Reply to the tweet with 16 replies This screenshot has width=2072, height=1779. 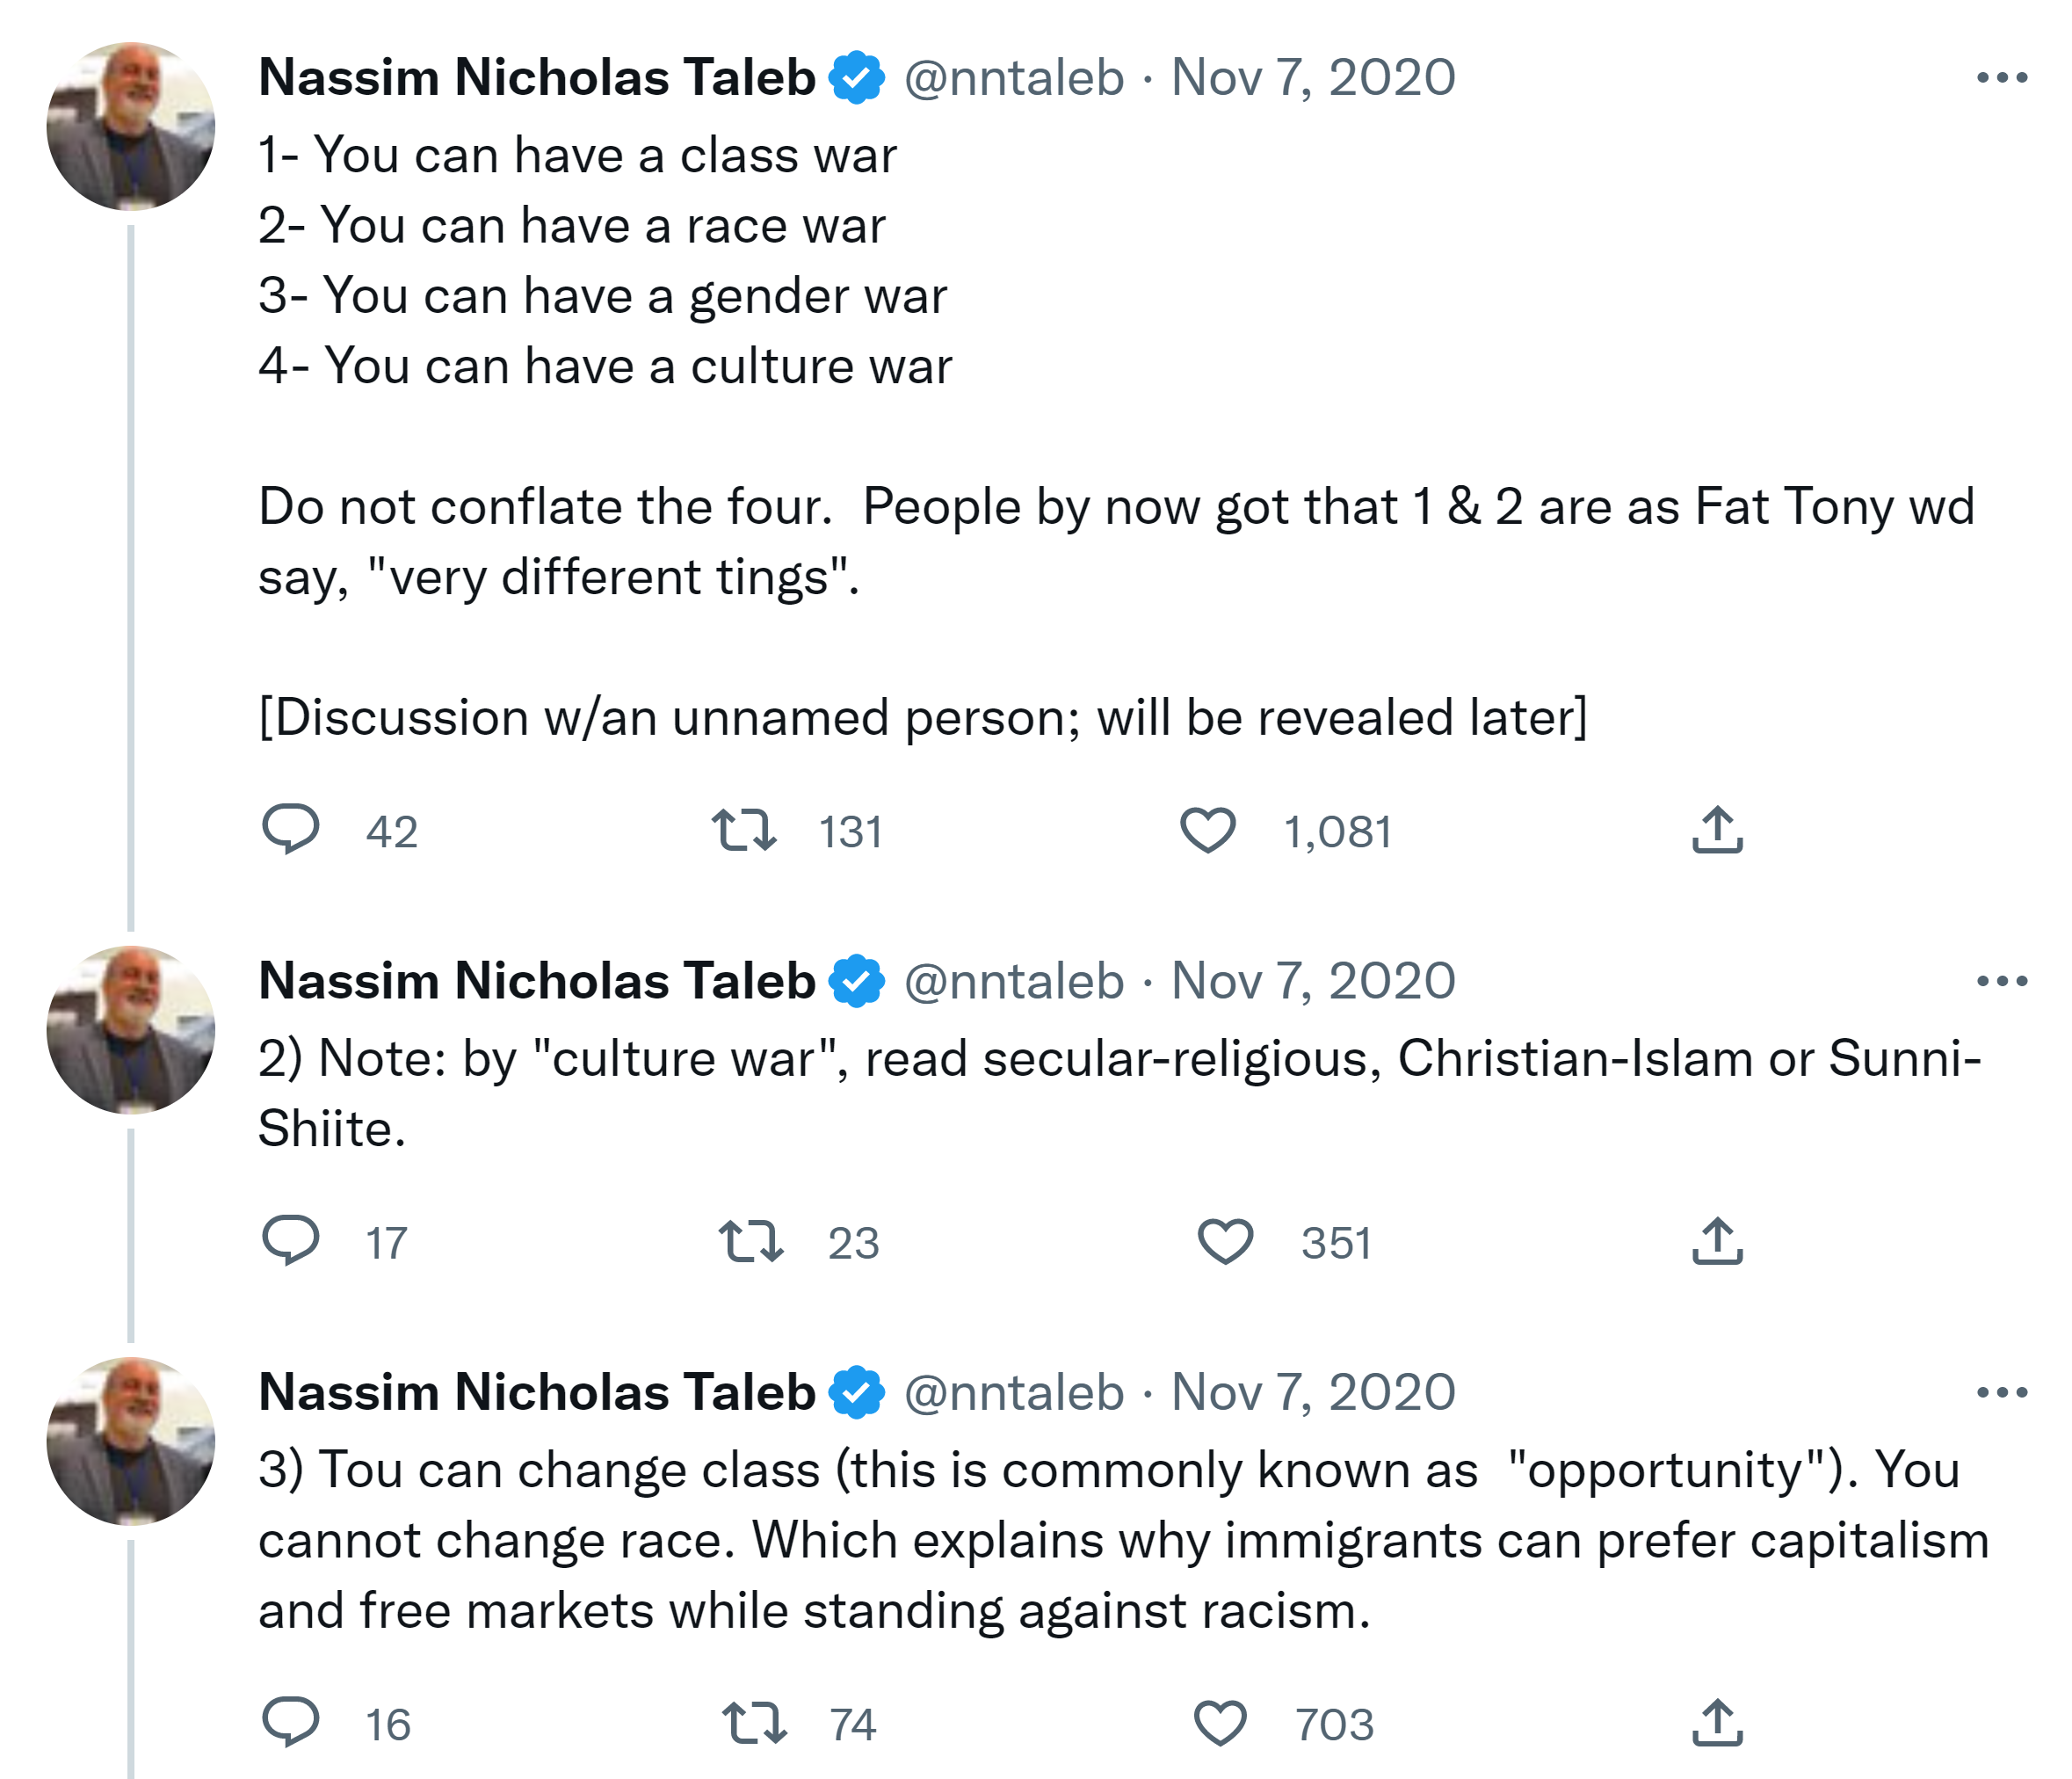(290, 1723)
